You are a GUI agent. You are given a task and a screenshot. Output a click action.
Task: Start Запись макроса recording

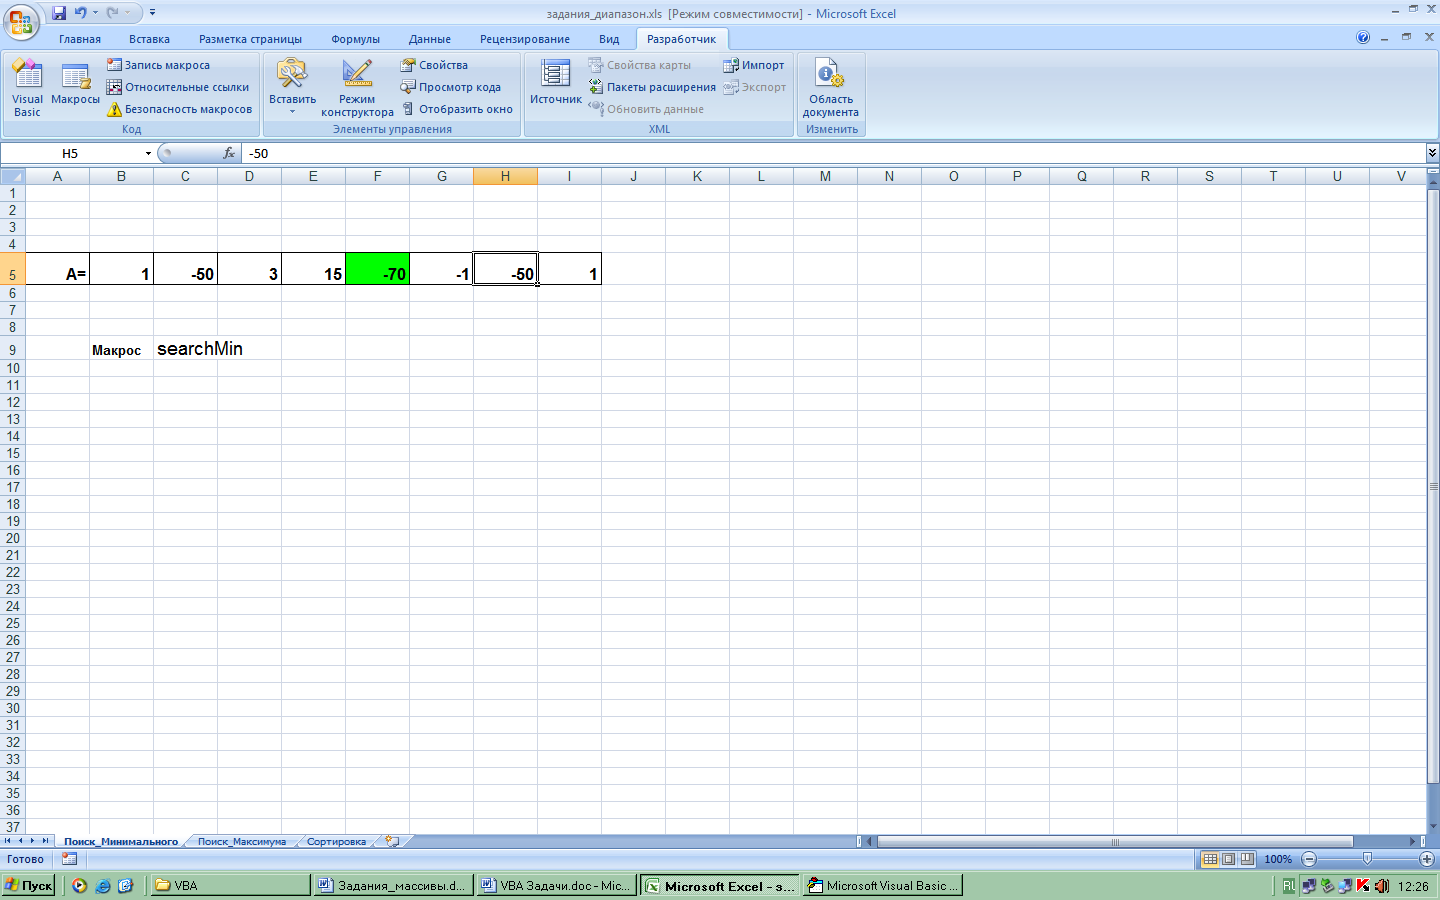coord(158,65)
